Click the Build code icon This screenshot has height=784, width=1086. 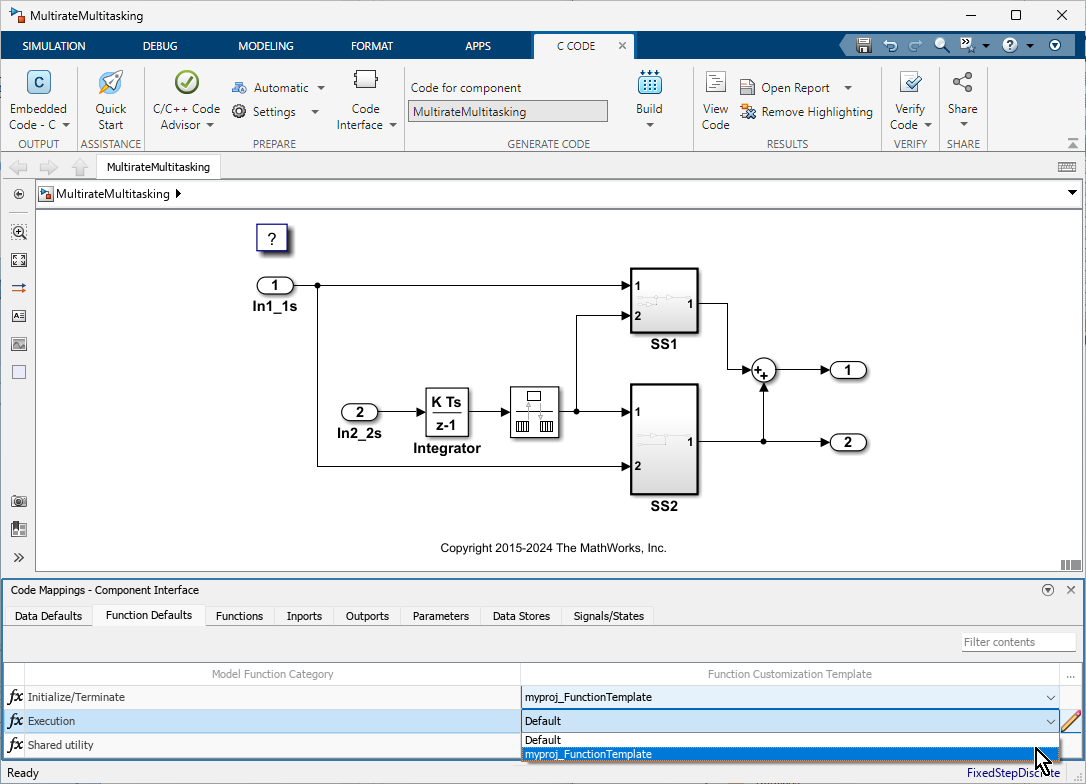pos(649,83)
